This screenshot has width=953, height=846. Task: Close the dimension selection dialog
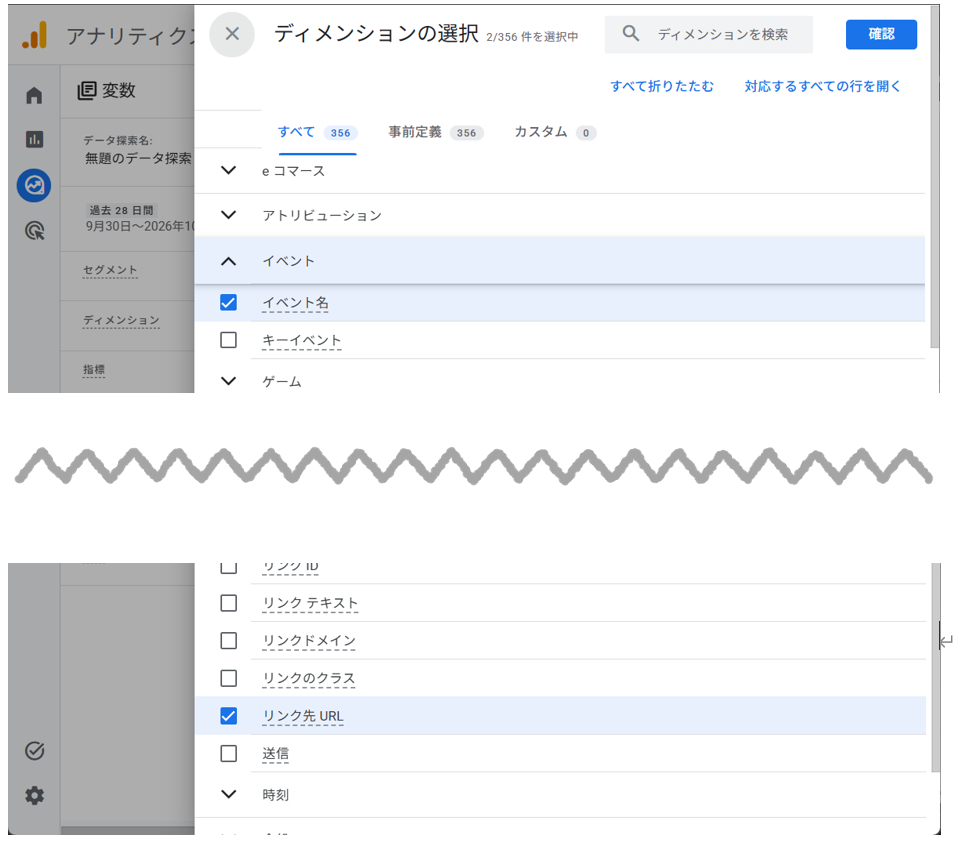pyautogui.click(x=232, y=34)
